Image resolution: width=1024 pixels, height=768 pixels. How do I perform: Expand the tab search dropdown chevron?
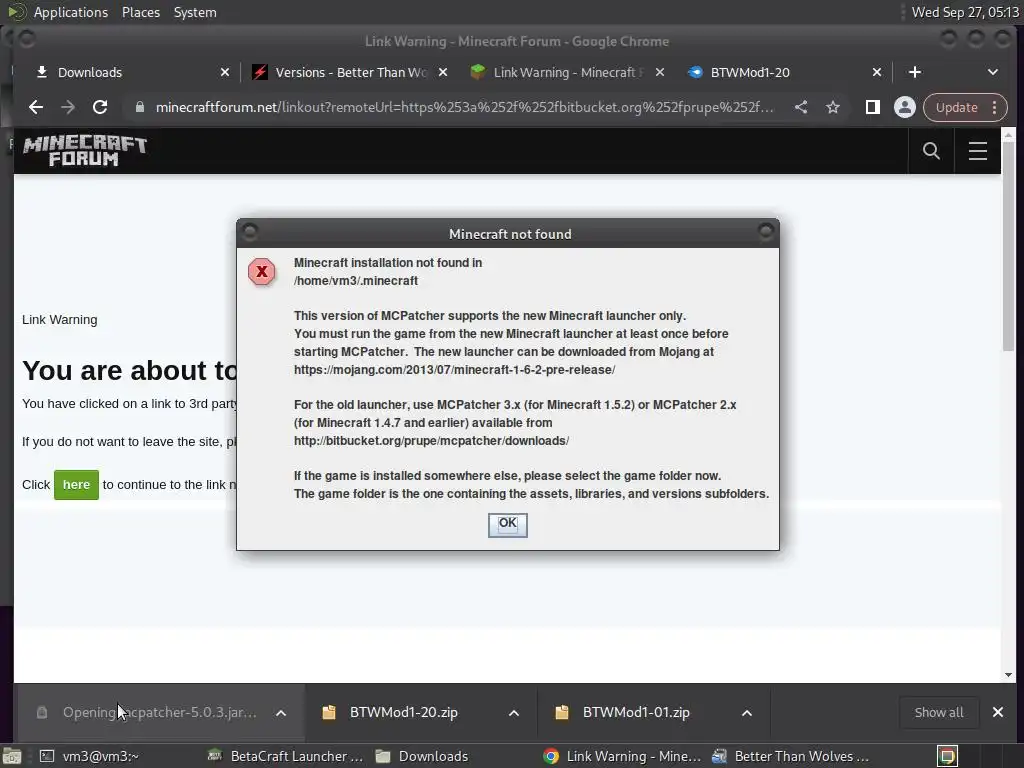click(993, 72)
